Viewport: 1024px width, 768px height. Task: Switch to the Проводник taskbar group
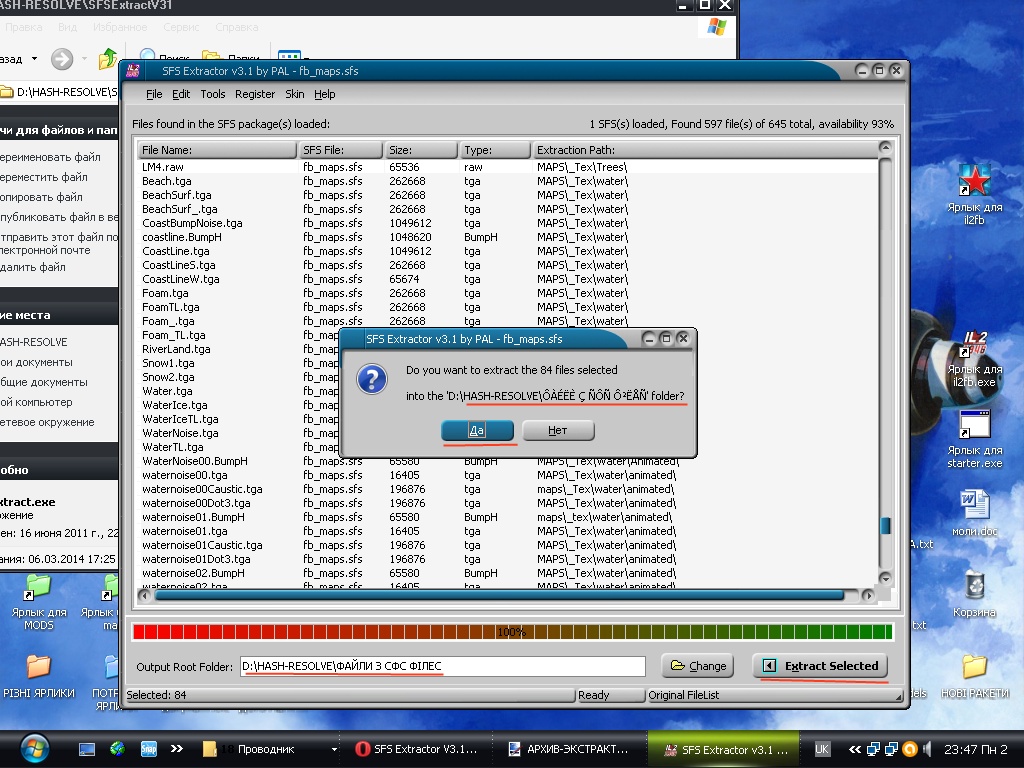coord(269,749)
